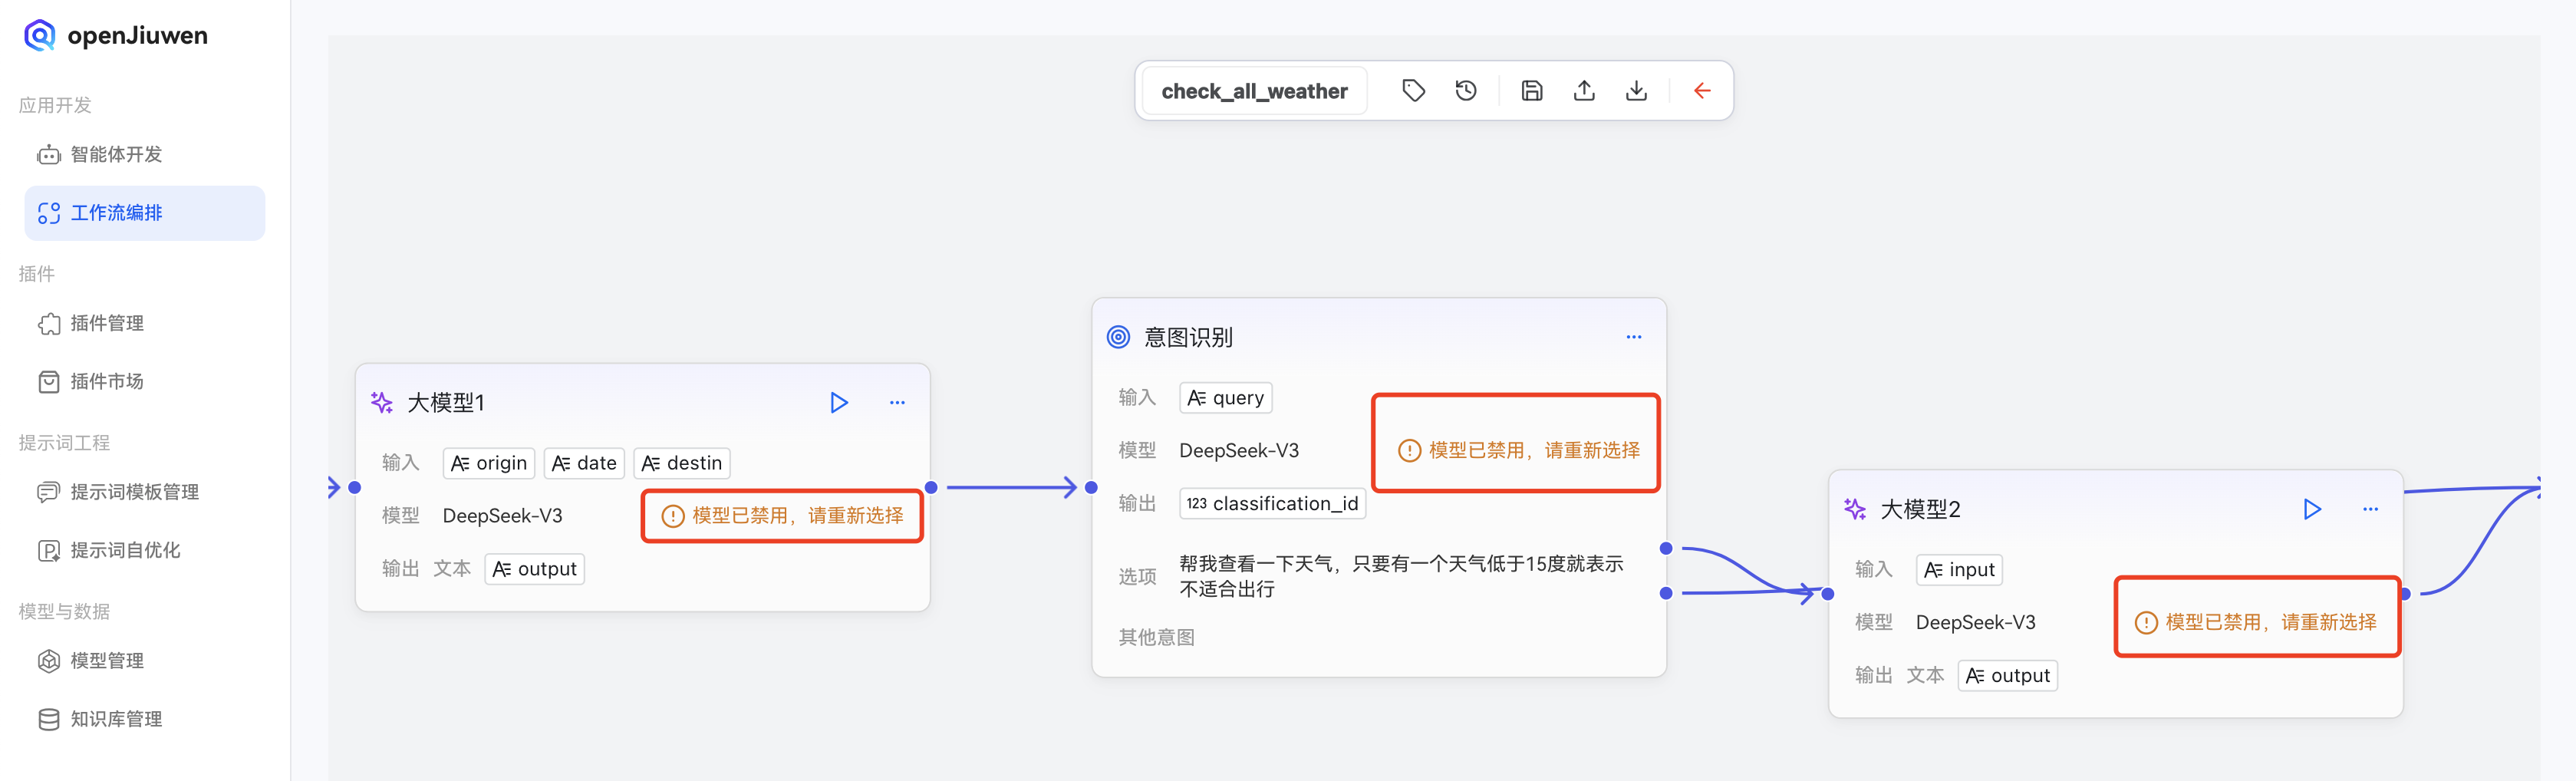Open the more options menu on 大模型1 node
The image size is (2576, 781).
pyautogui.click(x=897, y=402)
